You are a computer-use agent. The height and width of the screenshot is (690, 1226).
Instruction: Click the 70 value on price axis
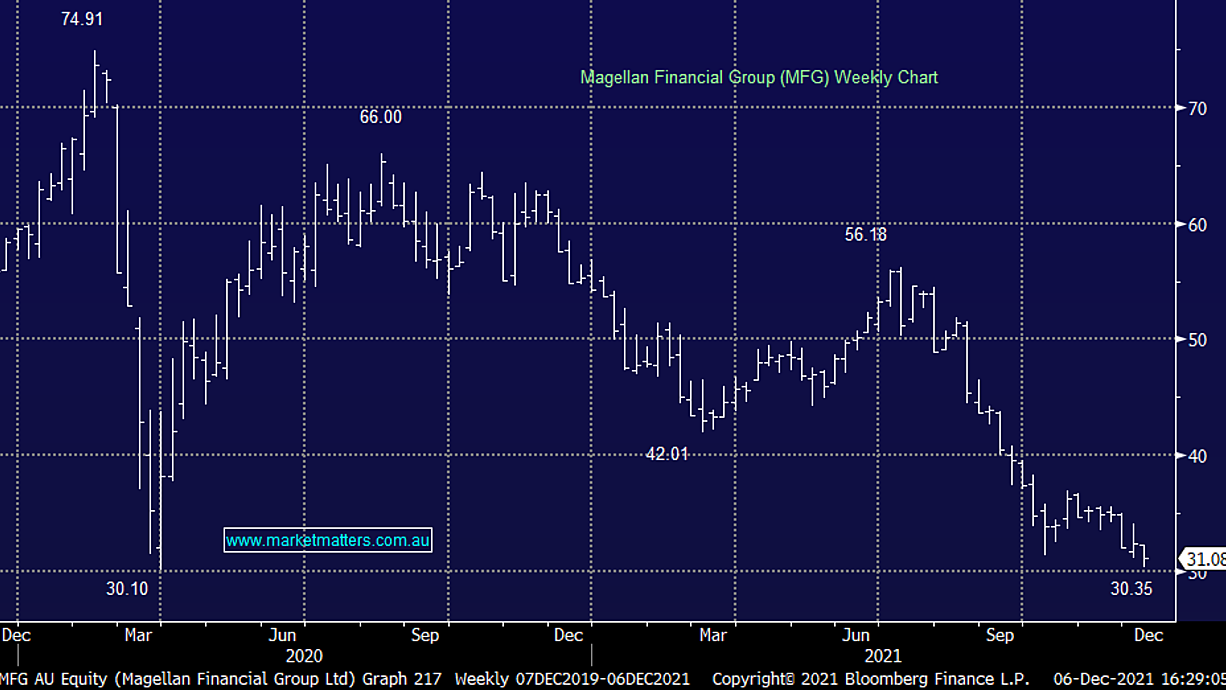(1197, 108)
